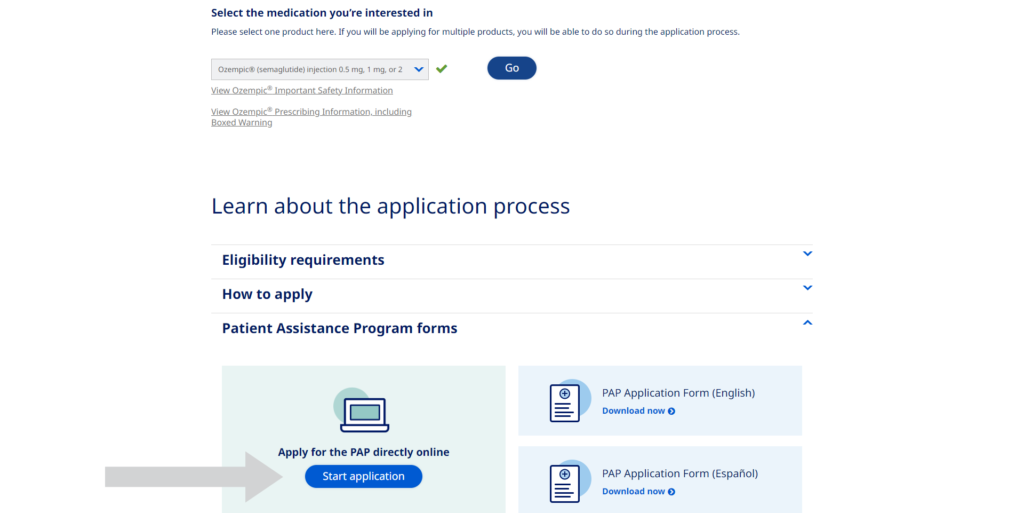Click the laptop icon above Apply online

tap(364, 412)
